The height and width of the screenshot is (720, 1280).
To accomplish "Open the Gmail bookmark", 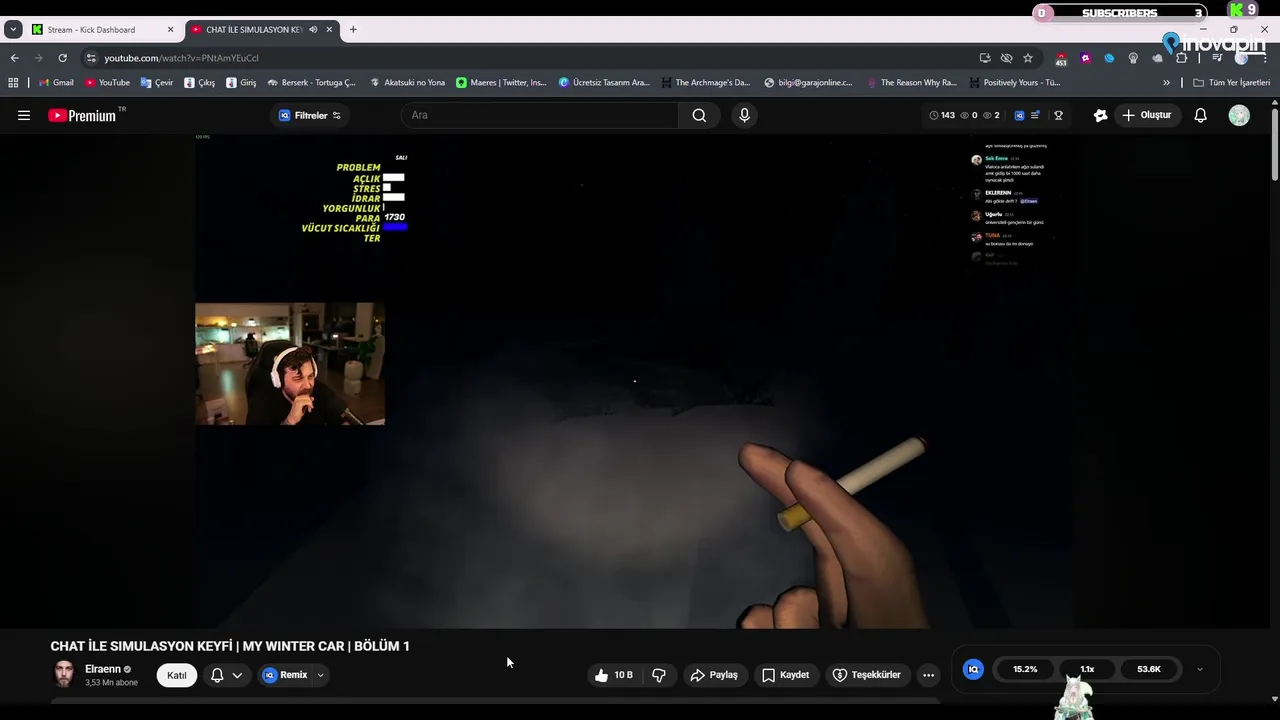I will (x=56, y=83).
